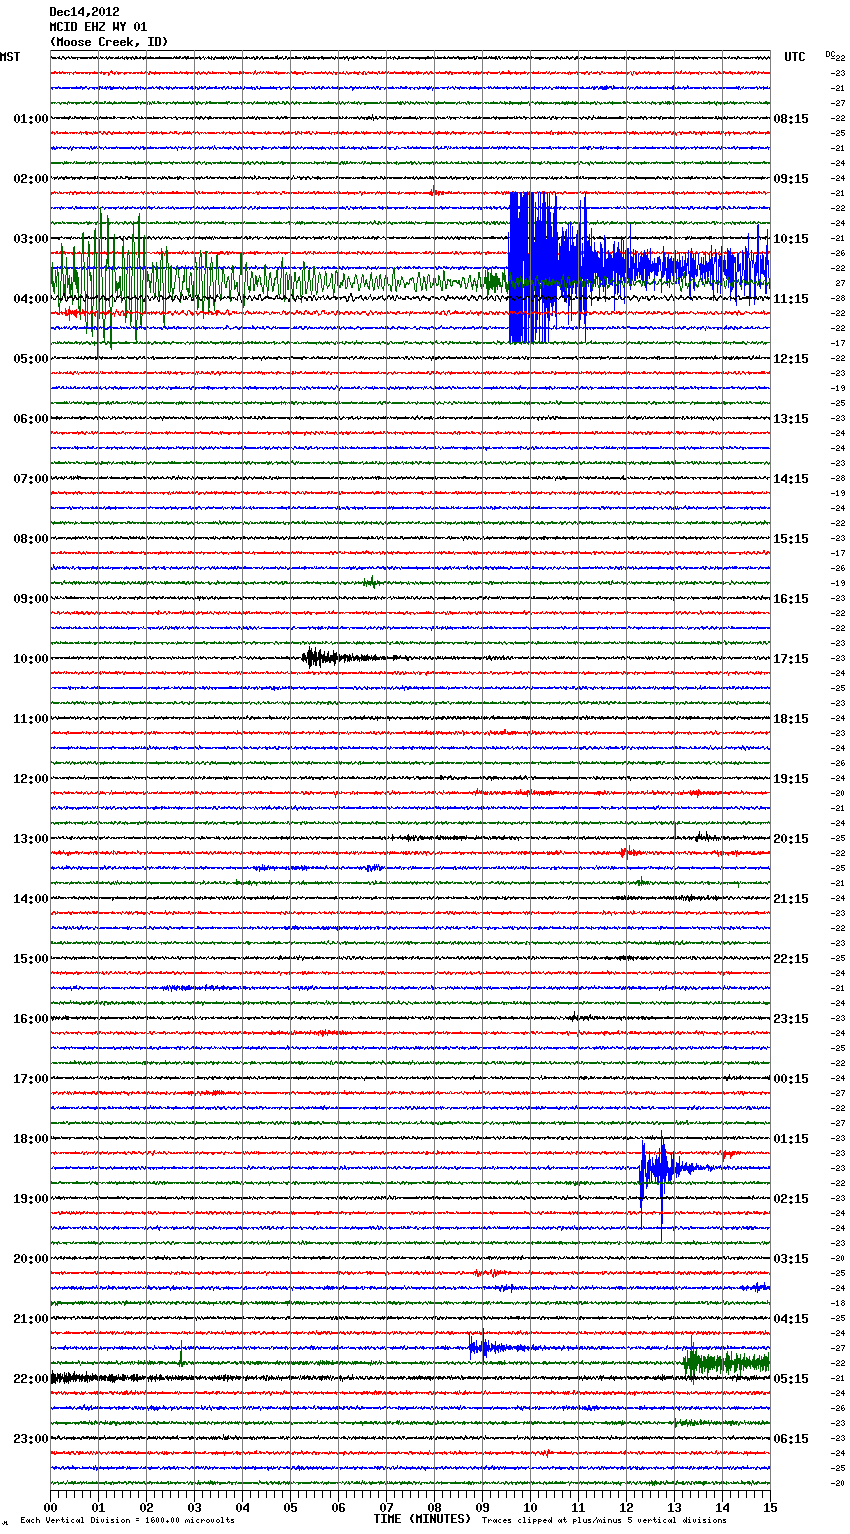Click the black seismic event on 10:00 trace
The image size is (850, 1534).
tap(318, 657)
